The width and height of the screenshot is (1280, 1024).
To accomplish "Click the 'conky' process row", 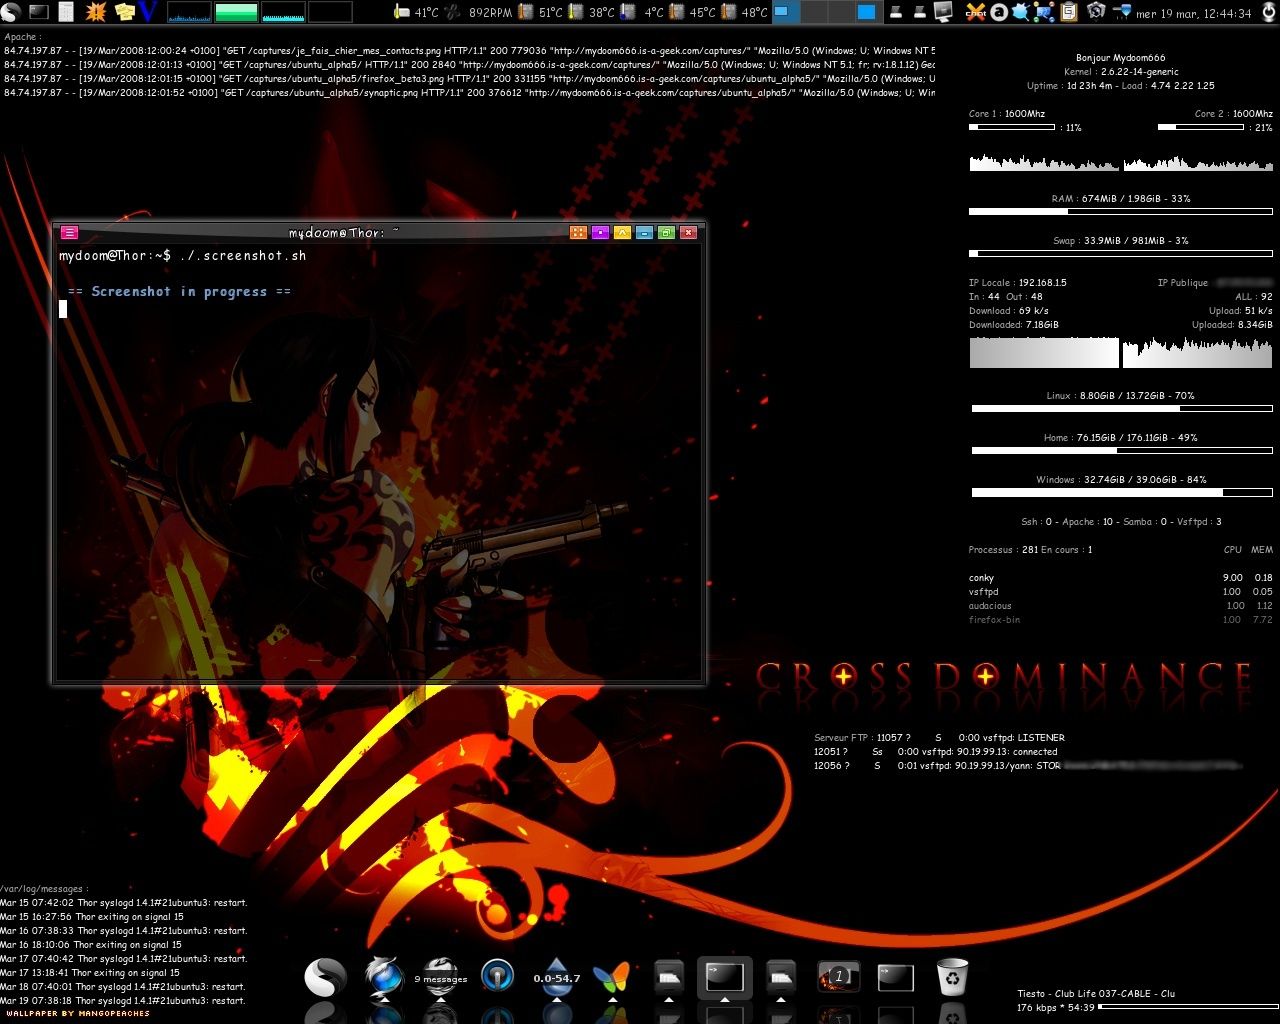I will (1120, 578).
